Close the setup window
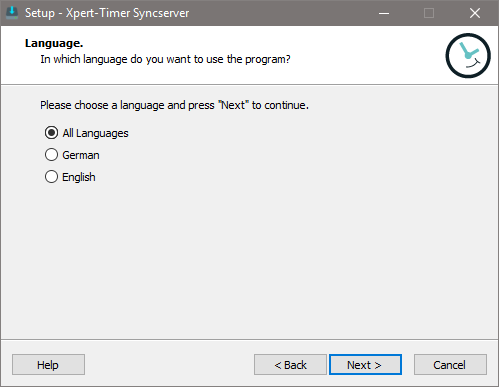Viewport: 499px width, 387px height. click(x=475, y=13)
